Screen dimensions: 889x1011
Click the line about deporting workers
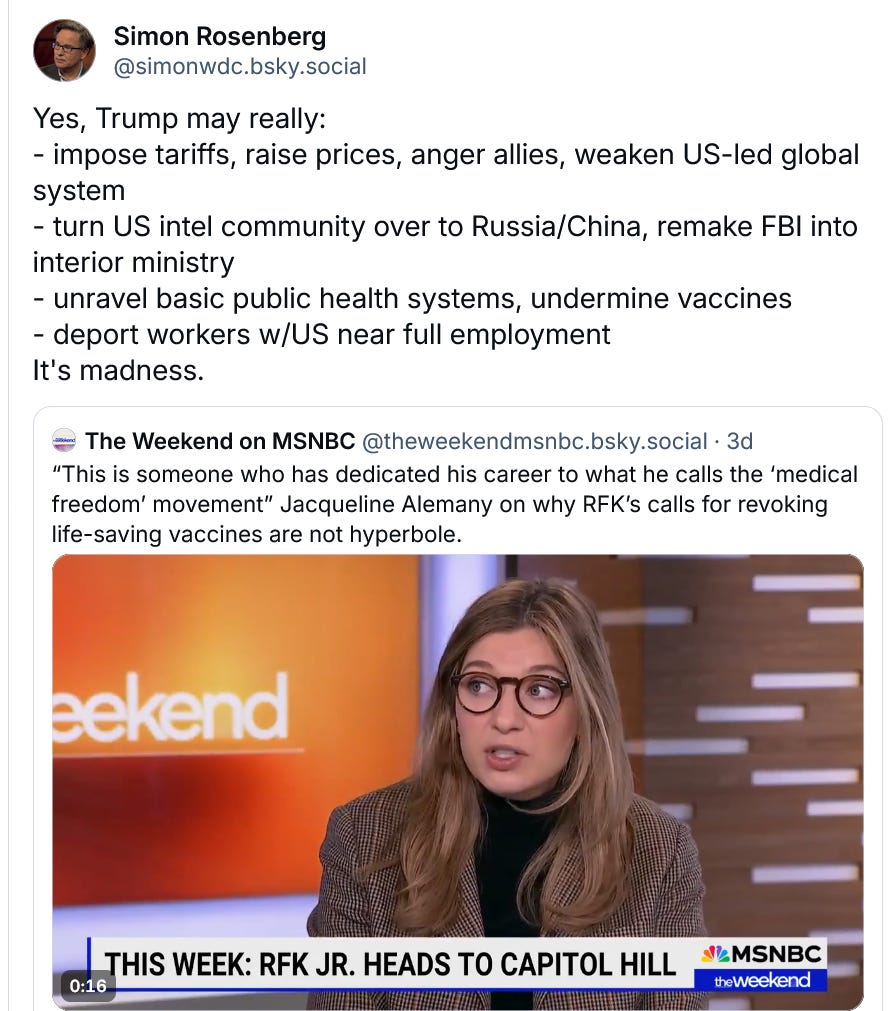(x=322, y=334)
